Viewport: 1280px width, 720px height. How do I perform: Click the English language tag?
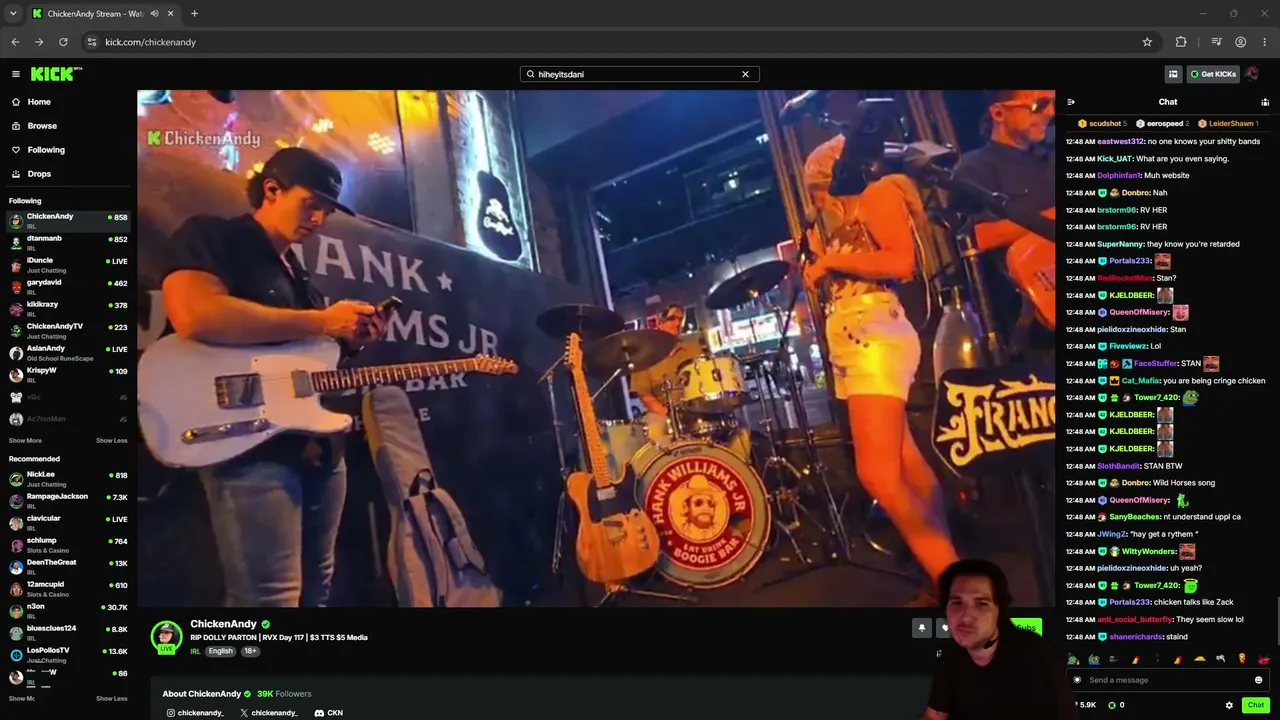click(x=220, y=651)
